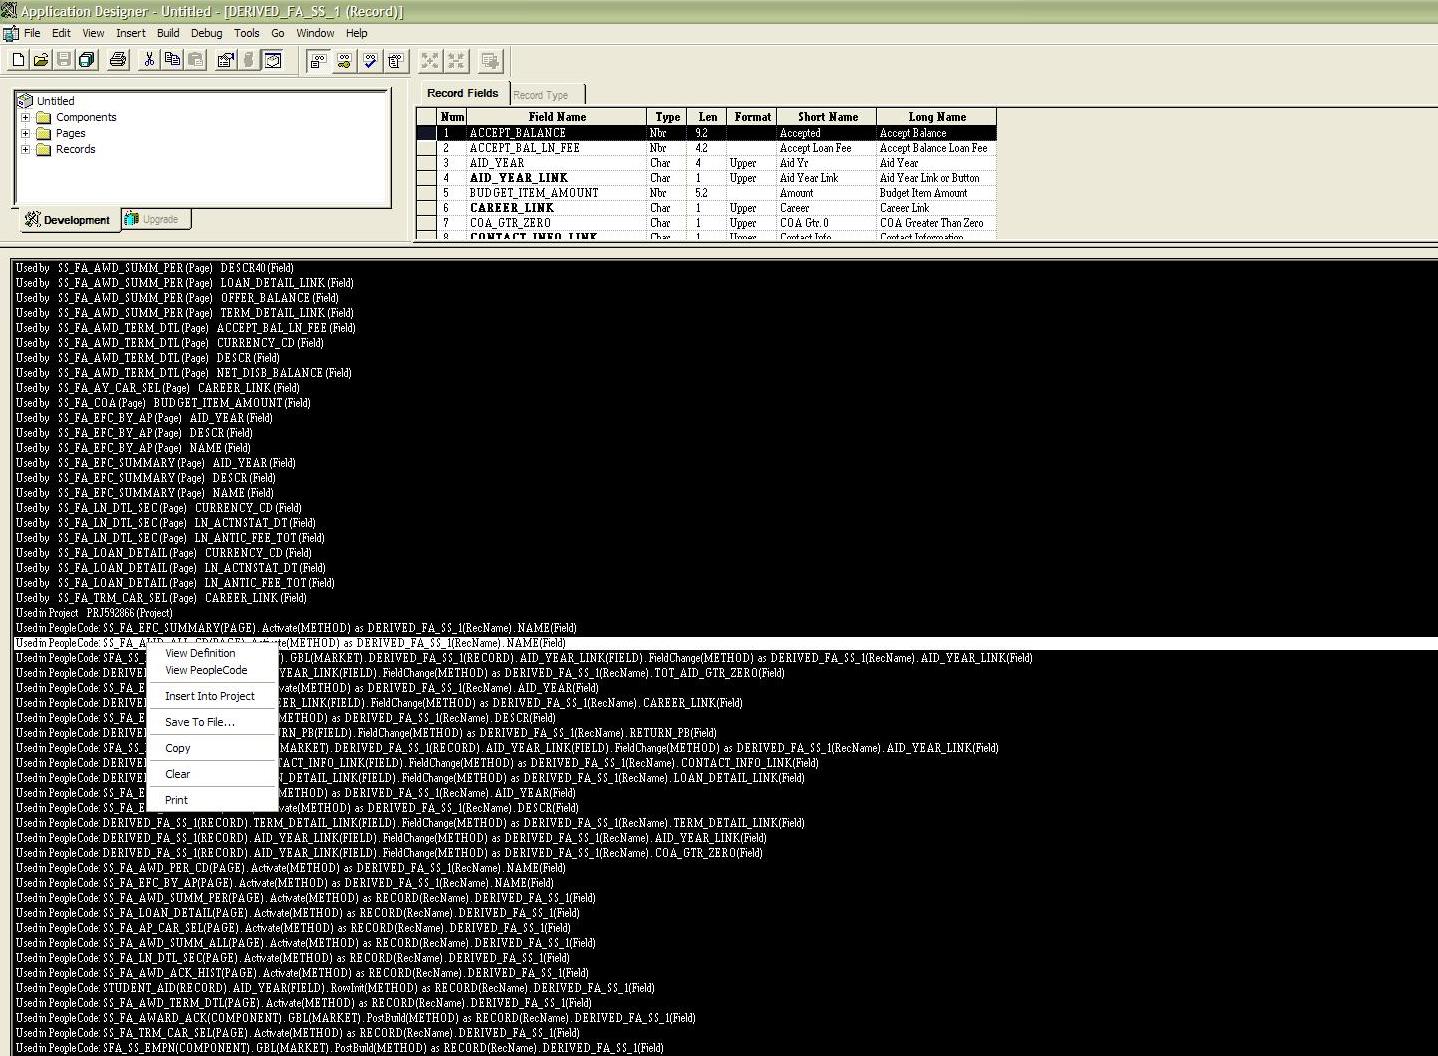The height and width of the screenshot is (1056, 1438).
Task: Open the Tools menu
Action: [x=247, y=33]
